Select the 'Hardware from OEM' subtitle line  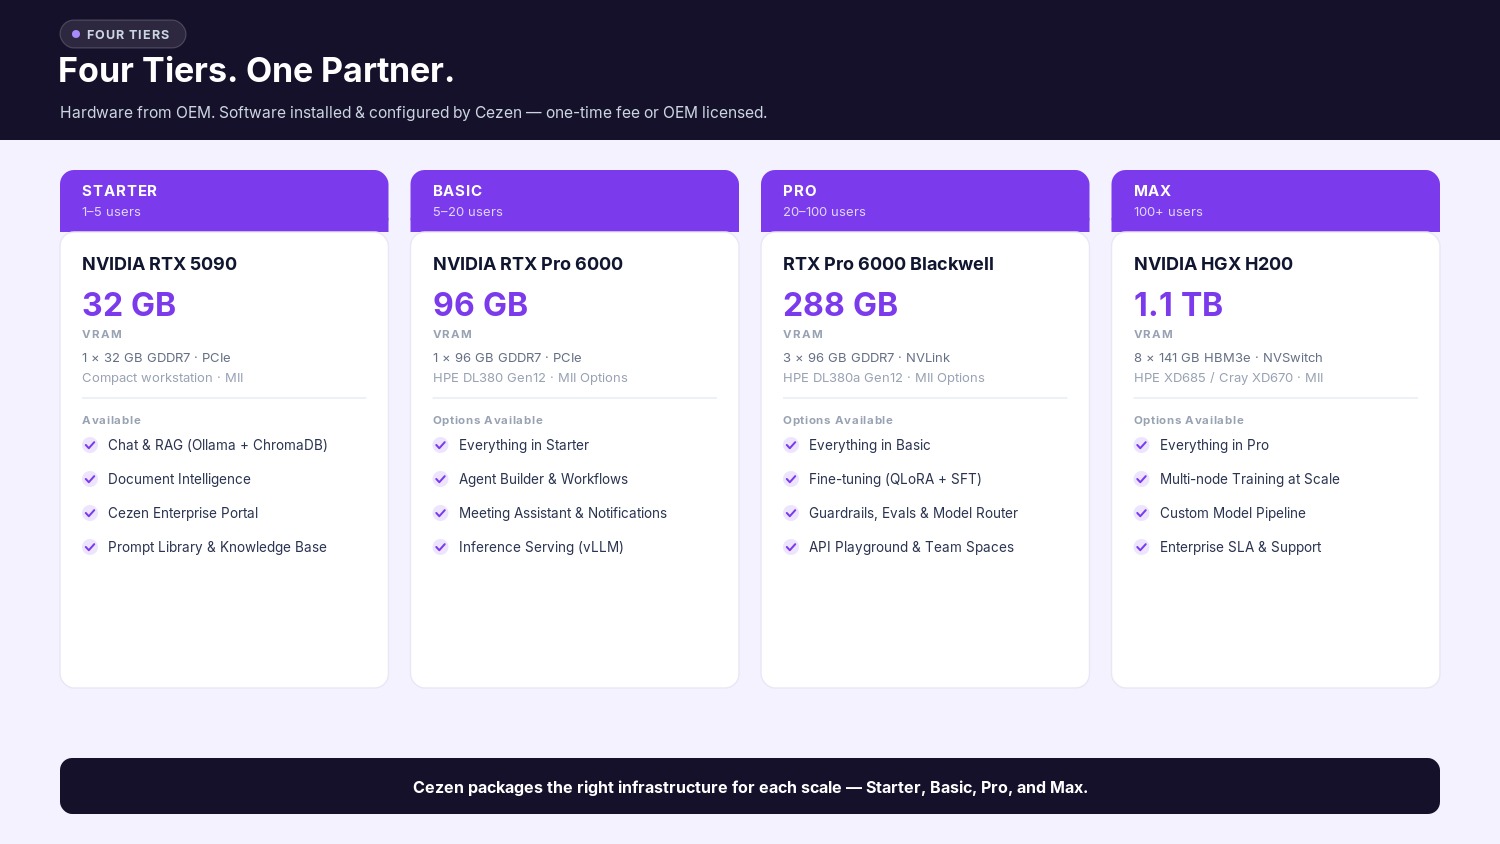413,113
